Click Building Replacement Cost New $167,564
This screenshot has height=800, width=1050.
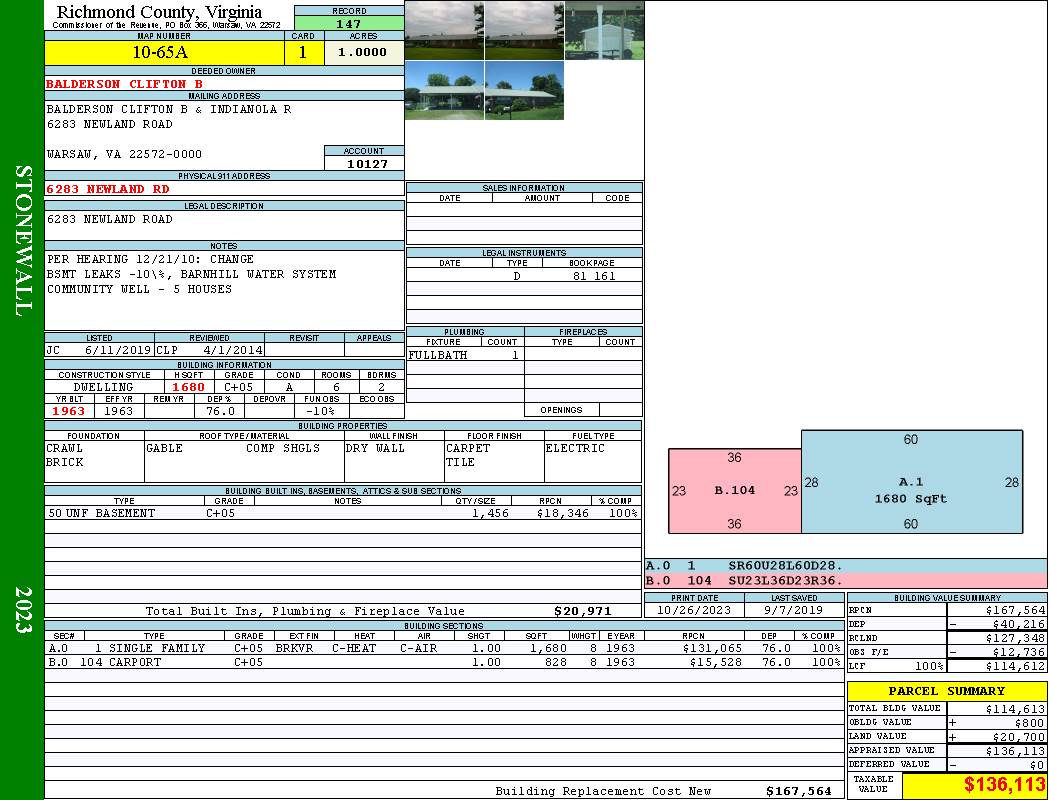pos(799,791)
